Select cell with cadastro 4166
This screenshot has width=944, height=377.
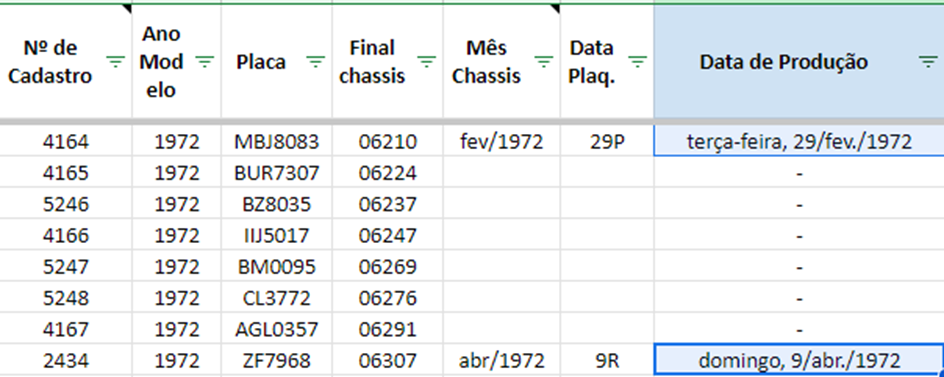point(66,235)
